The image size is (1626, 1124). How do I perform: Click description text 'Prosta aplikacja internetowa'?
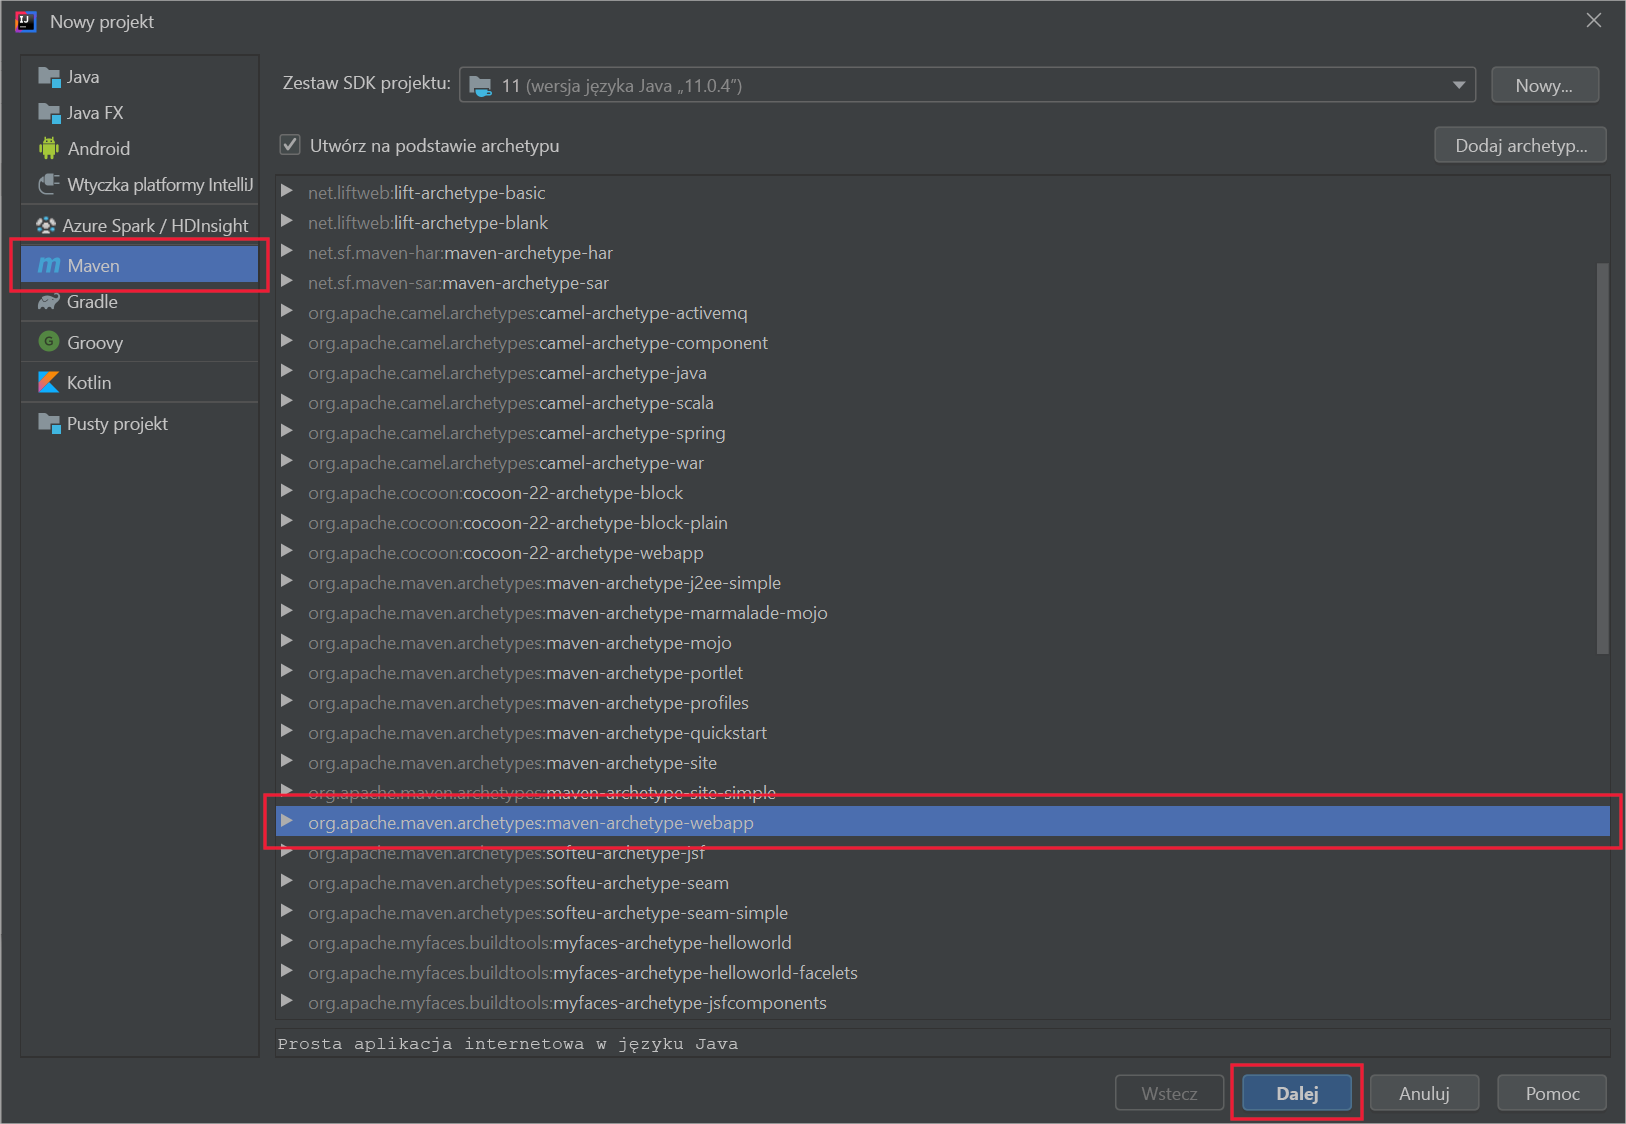[x=430, y=1044]
